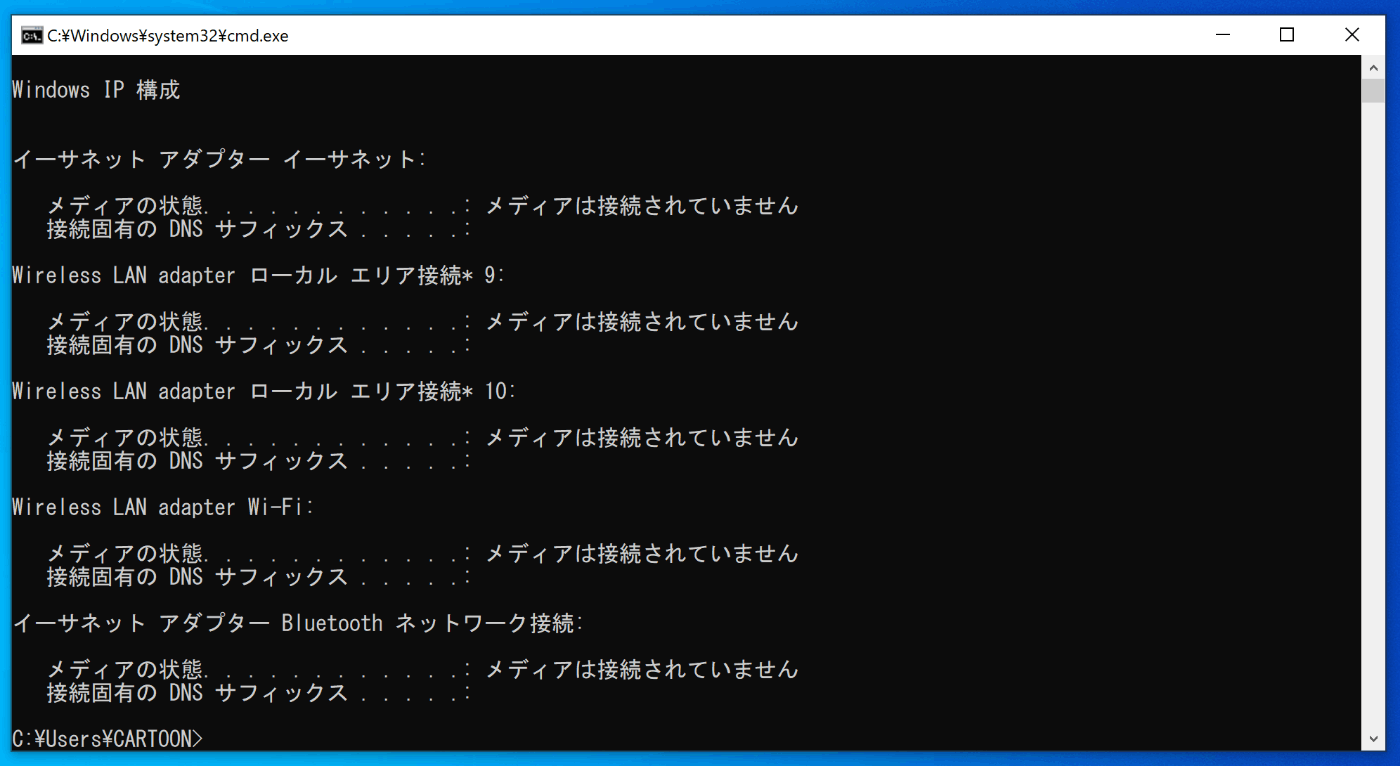
Task: Click the メディアの状態 line under Wi-Fi adapter
Action: pos(423,553)
